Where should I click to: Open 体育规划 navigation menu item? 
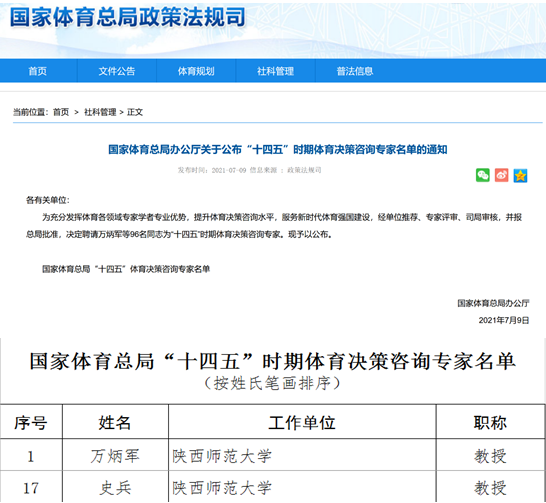196,71
